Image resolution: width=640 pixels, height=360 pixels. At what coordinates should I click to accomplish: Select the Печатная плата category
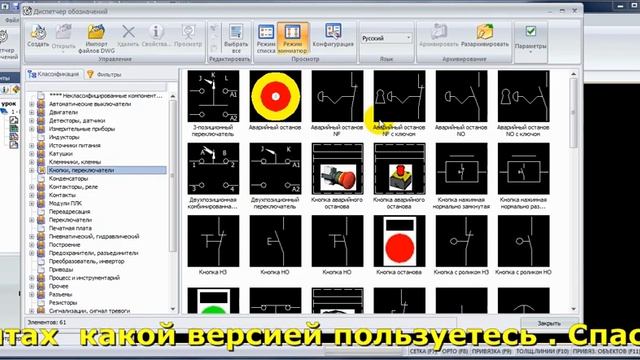(70, 228)
